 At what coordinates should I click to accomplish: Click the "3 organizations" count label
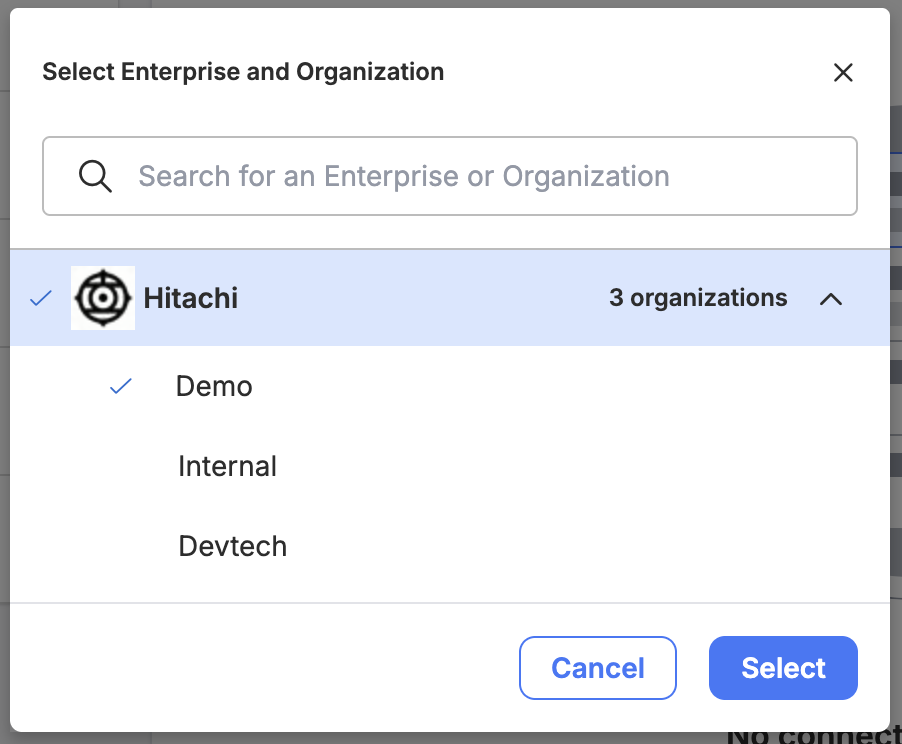pyautogui.click(x=698, y=298)
